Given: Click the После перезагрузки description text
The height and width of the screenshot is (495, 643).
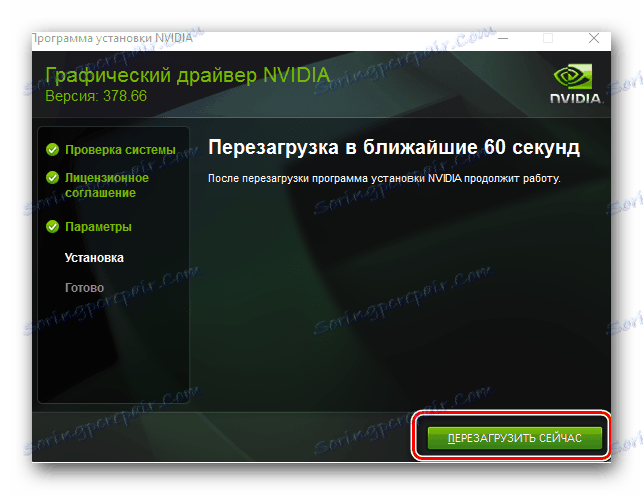Looking at the screenshot, I should pyautogui.click(x=384, y=178).
